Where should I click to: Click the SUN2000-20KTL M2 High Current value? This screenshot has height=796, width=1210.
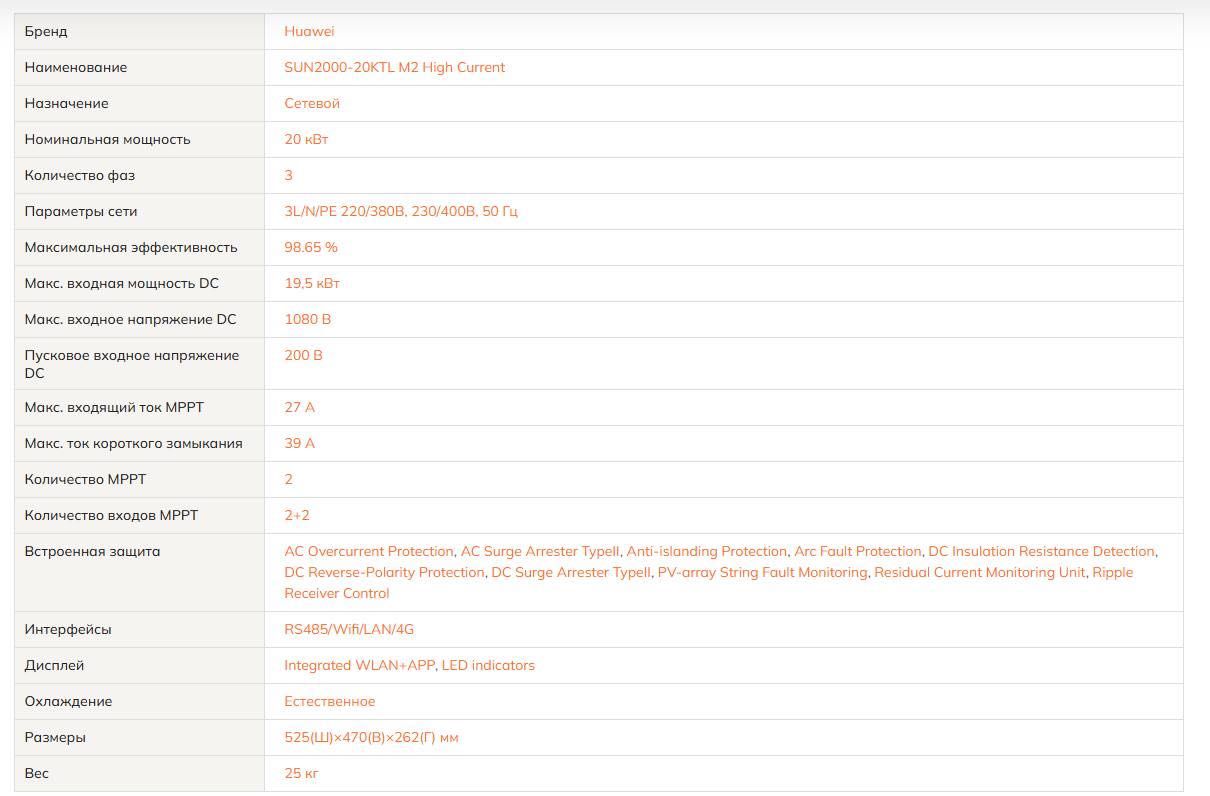(x=394, y=67)
